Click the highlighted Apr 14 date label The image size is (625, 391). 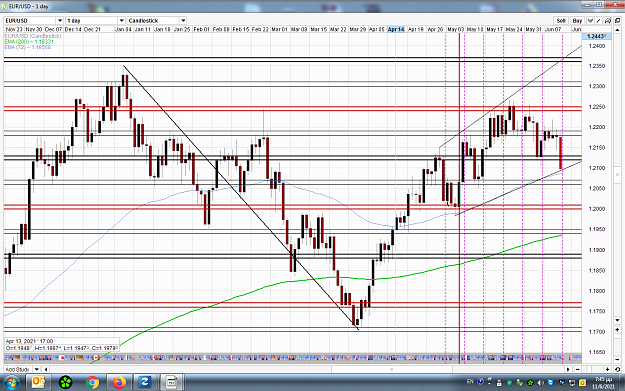point(396,29)
